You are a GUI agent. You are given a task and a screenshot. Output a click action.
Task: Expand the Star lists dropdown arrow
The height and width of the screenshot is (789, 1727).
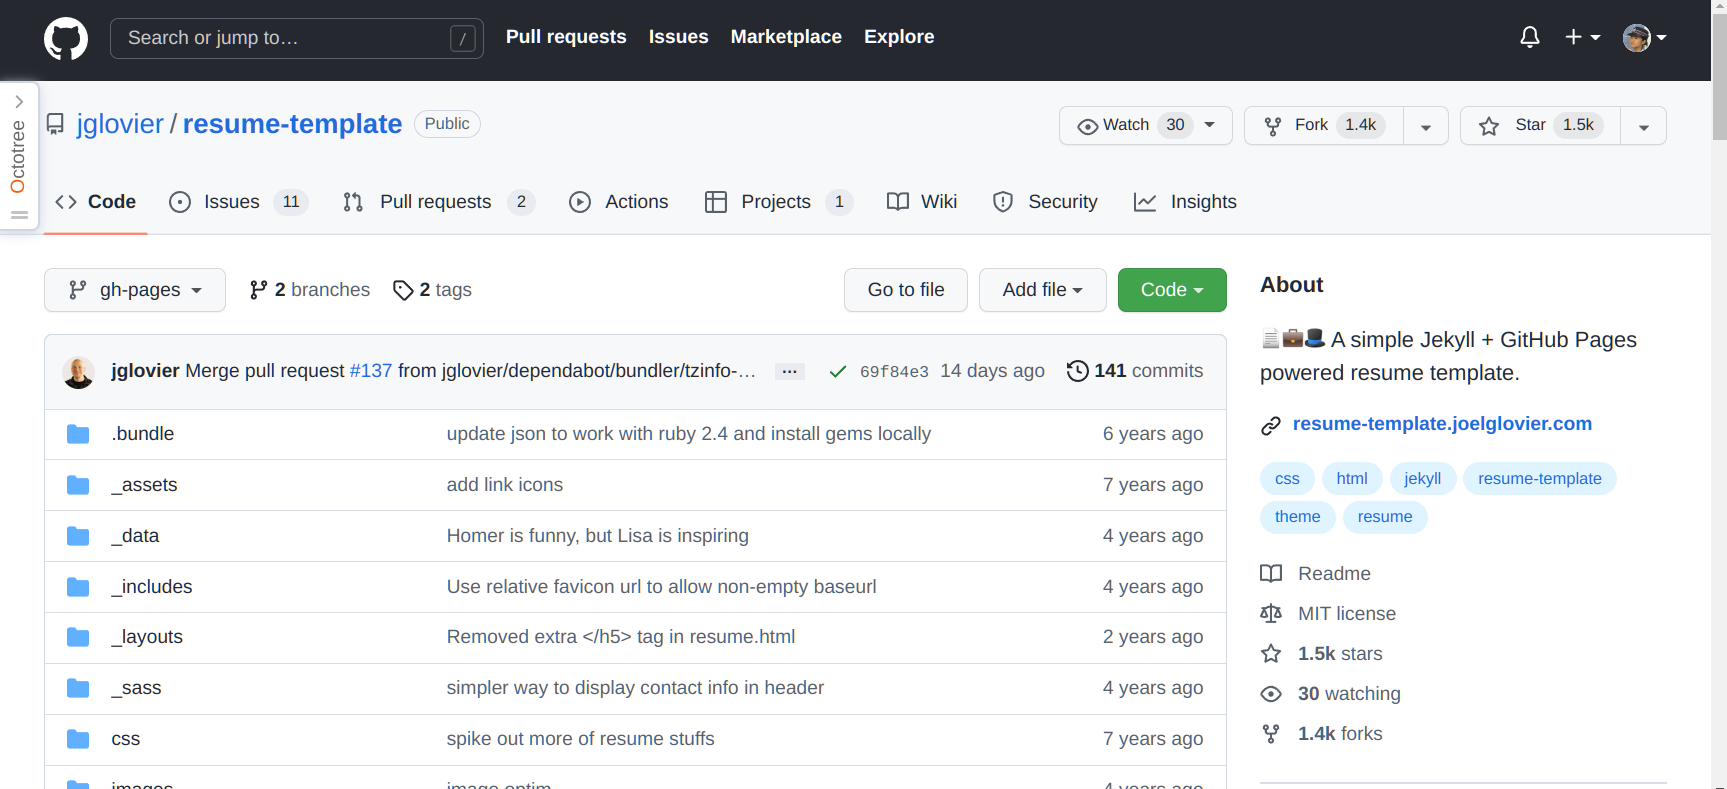coord(1644,126)
